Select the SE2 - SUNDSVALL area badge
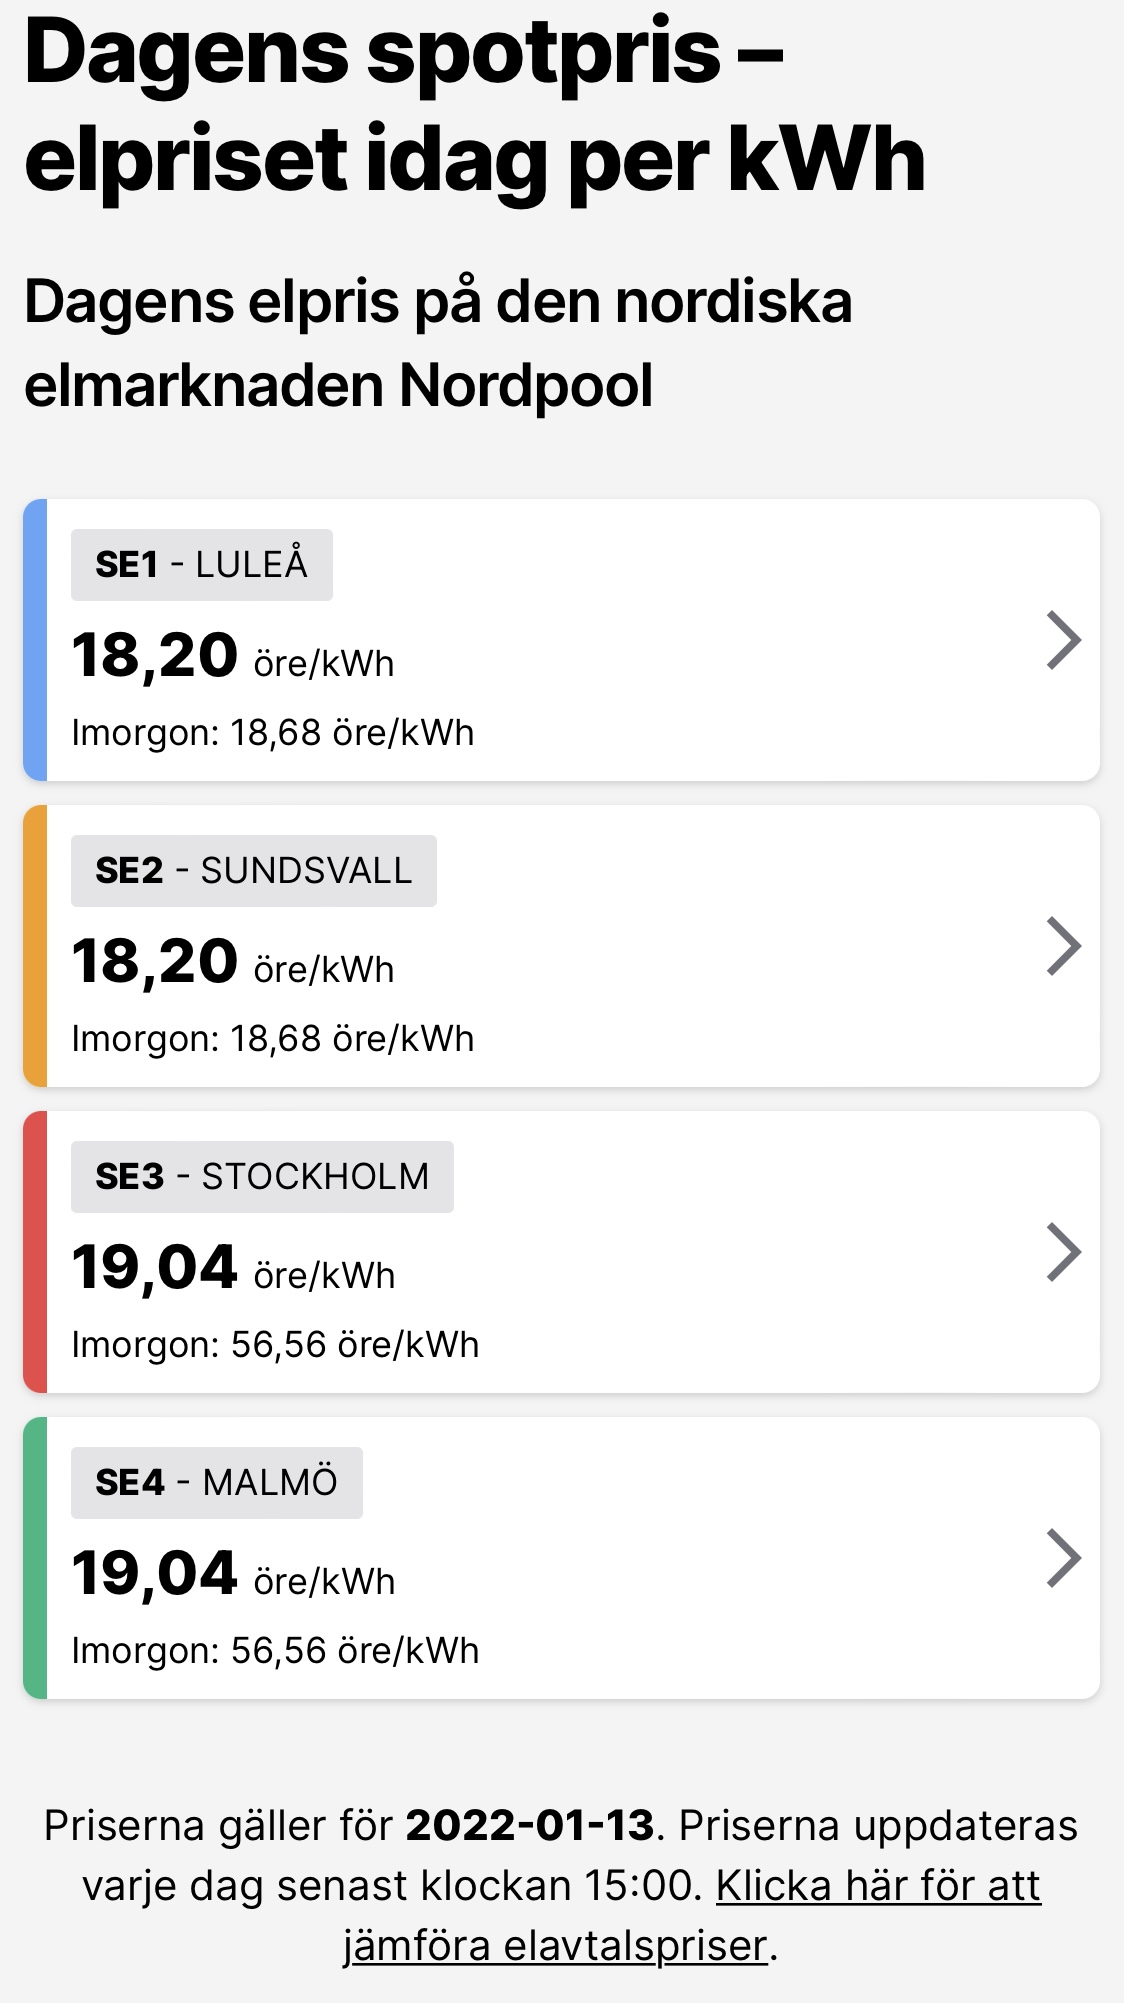Viewport: 1124px width, 2003px height. [253, 871]
